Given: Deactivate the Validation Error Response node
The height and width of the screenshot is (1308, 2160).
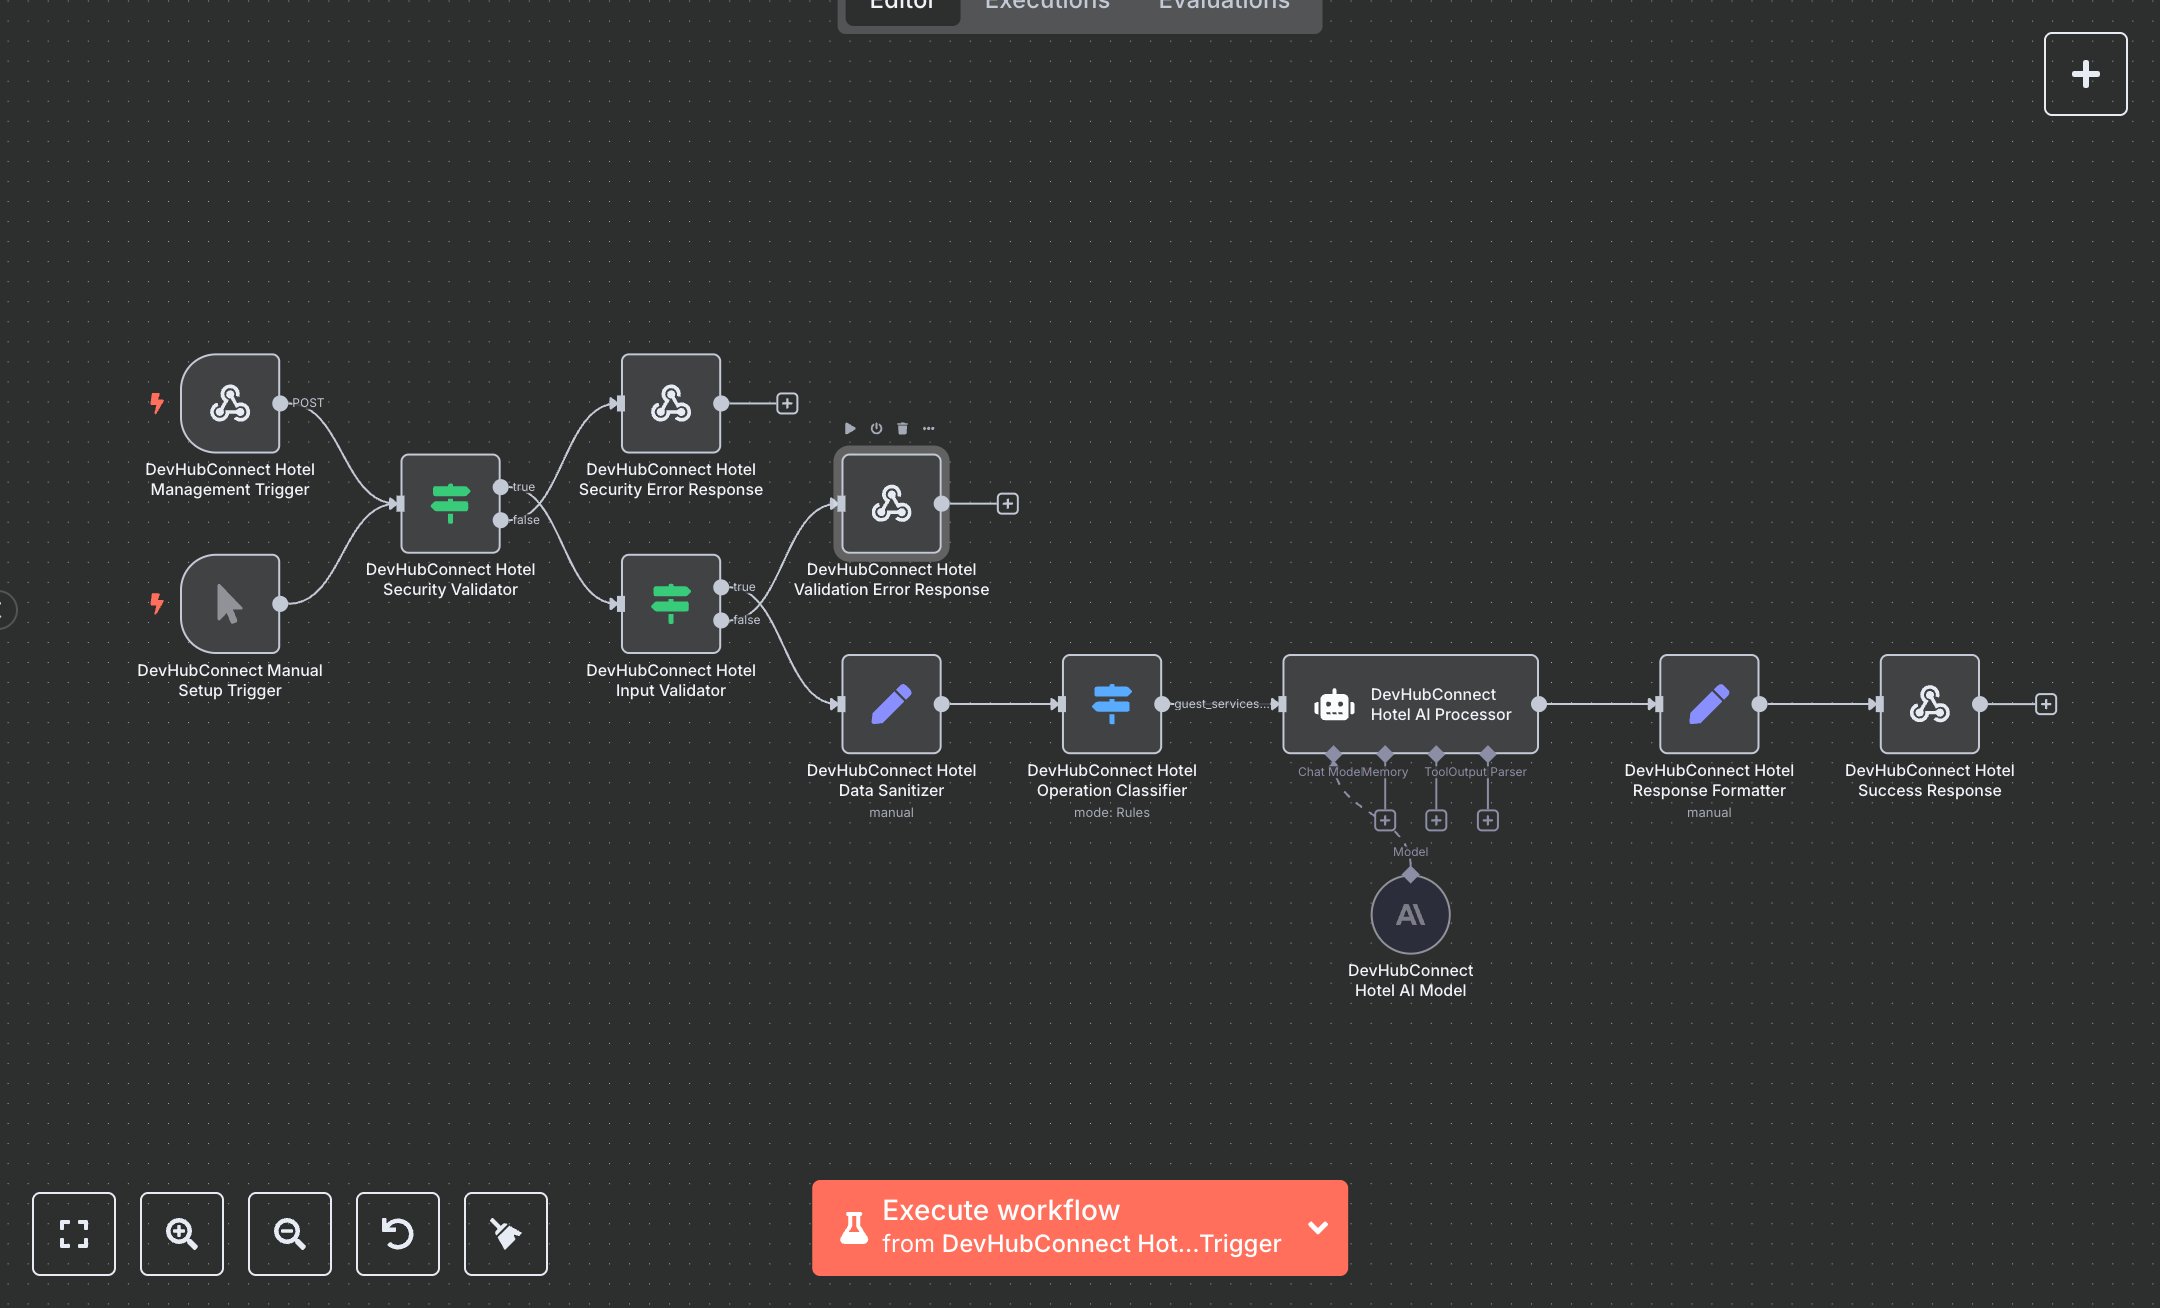Looking at the screenshot, I should 876,428.
